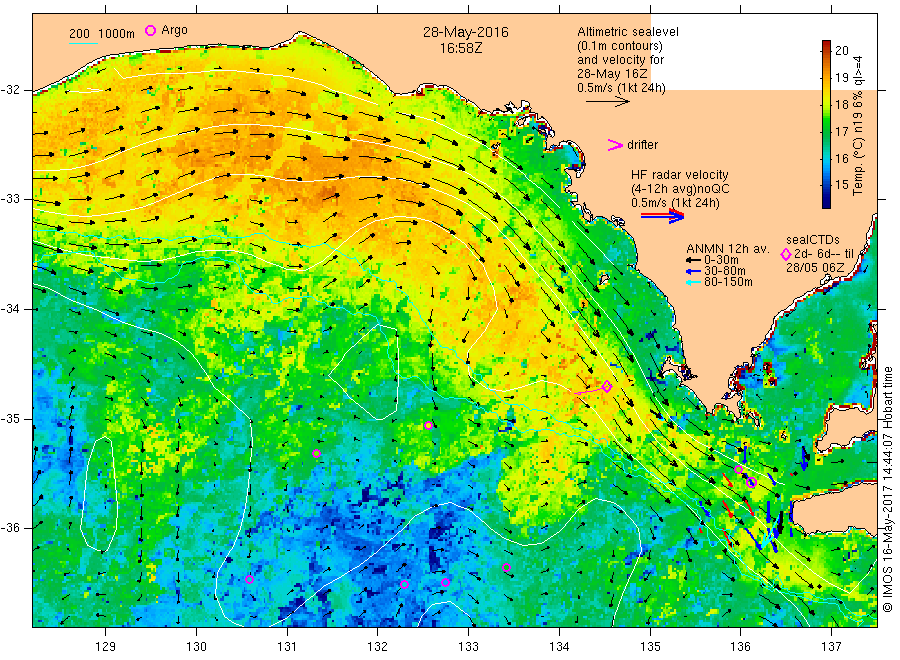Click the magenta Argo circle in the legend
The width and height of the screenshot is (900, 660).
tap(150, 30)
